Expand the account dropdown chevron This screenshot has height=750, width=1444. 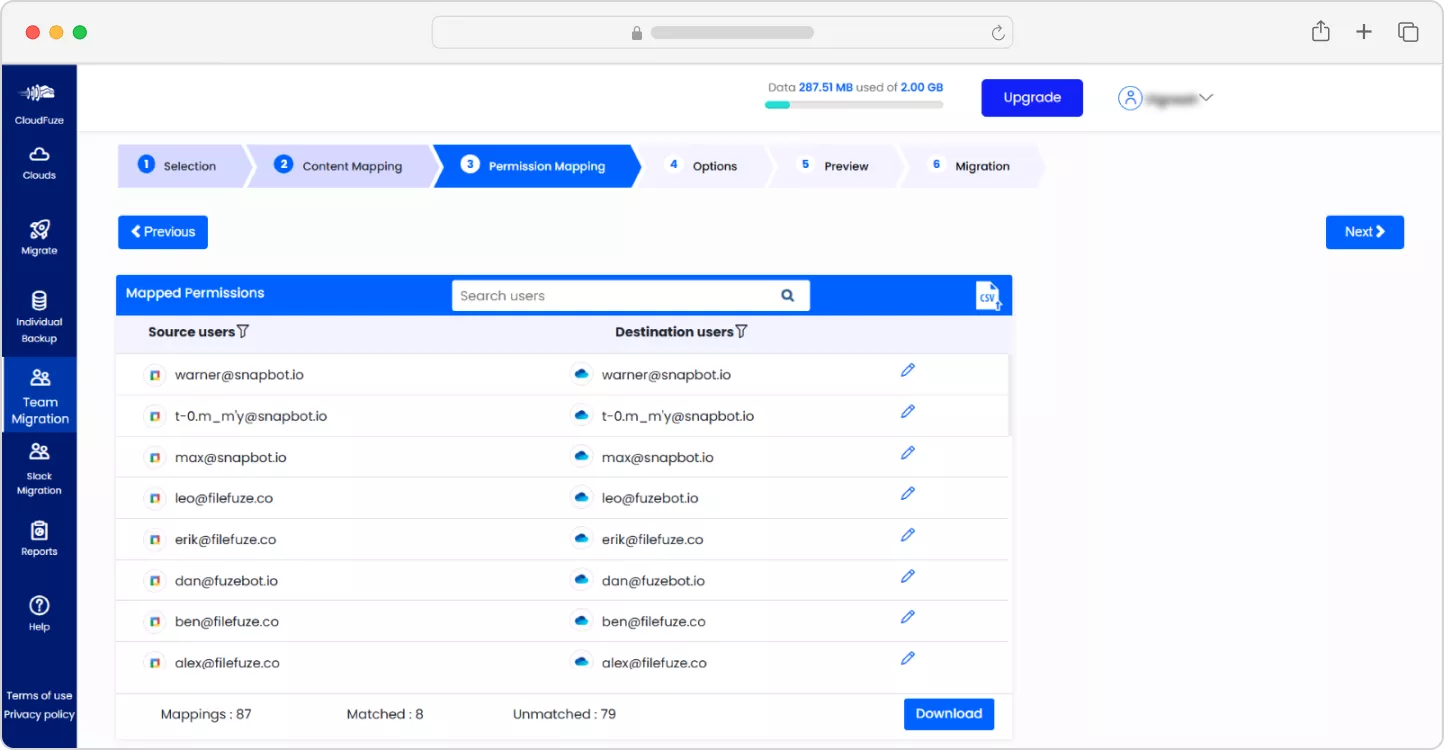tap(1206, 98)
